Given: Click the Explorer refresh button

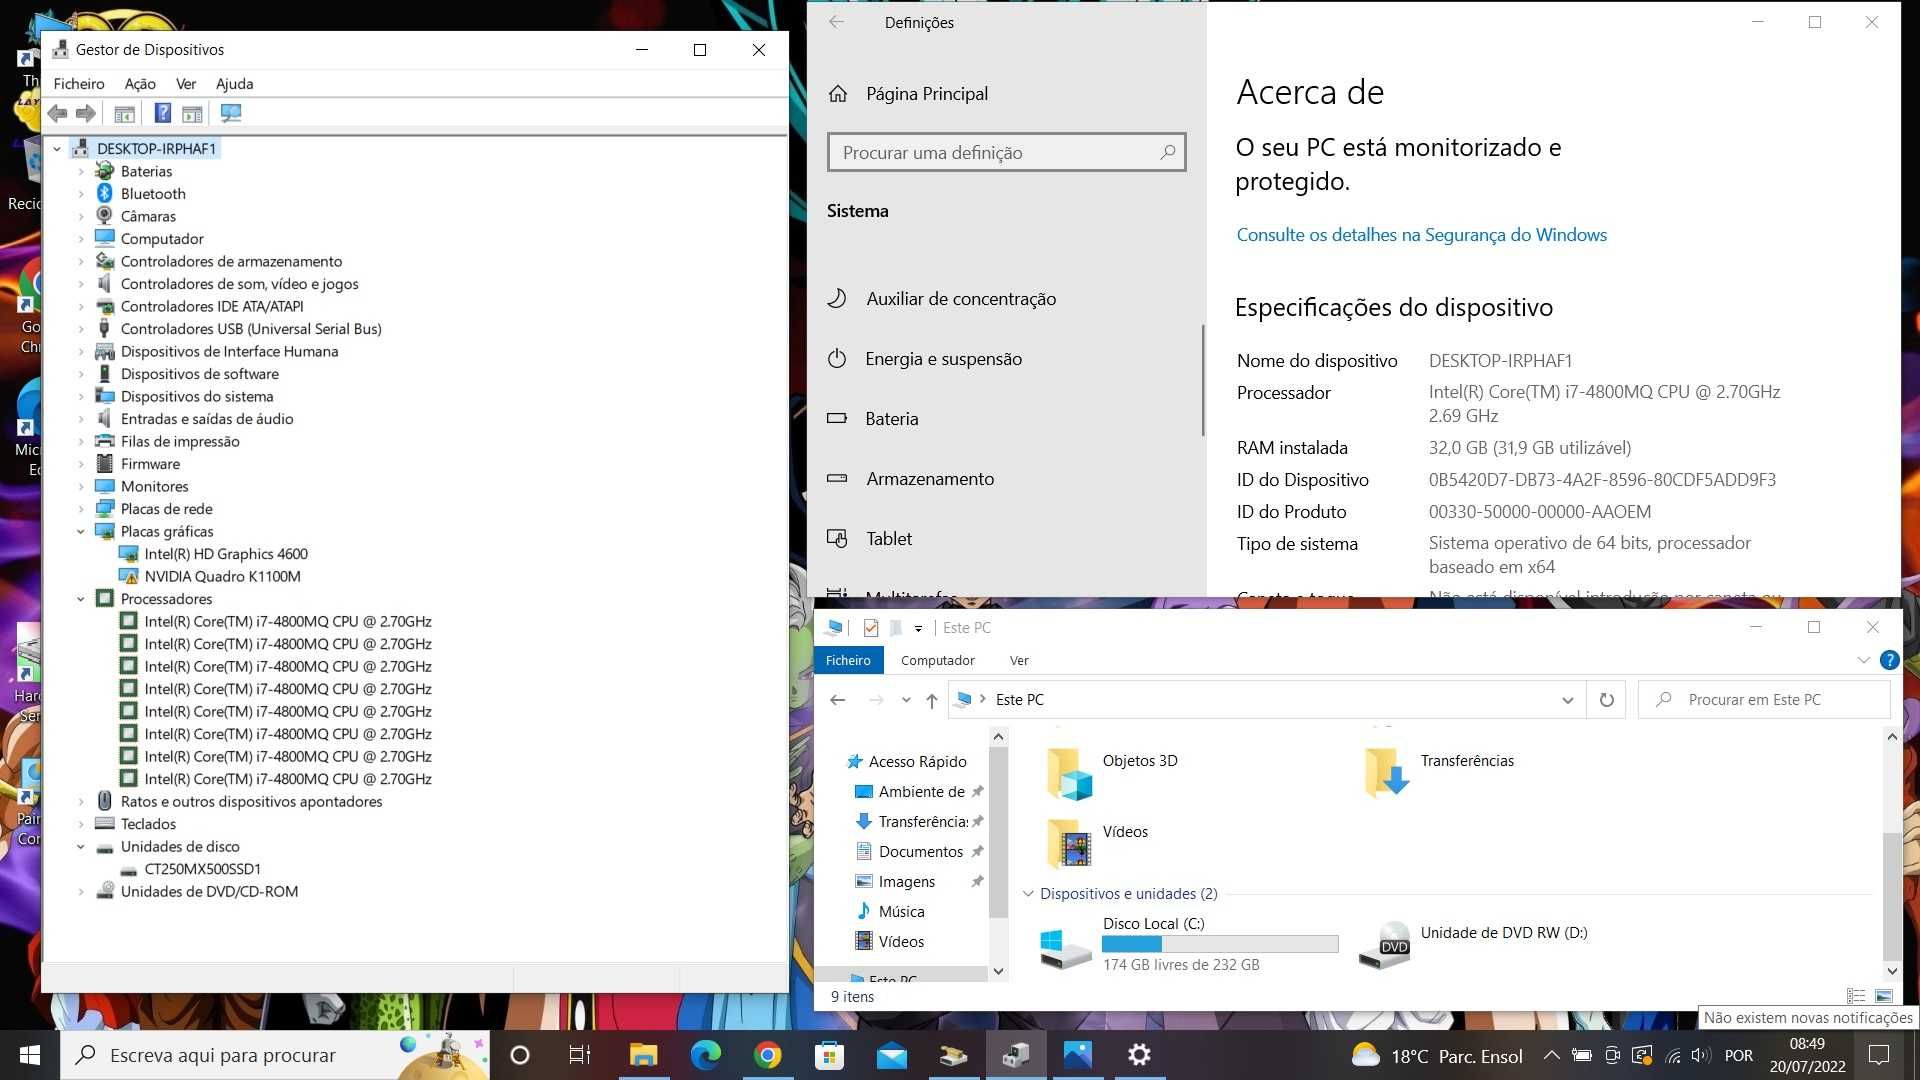Looking at the screenshot, I should 1606,700.
